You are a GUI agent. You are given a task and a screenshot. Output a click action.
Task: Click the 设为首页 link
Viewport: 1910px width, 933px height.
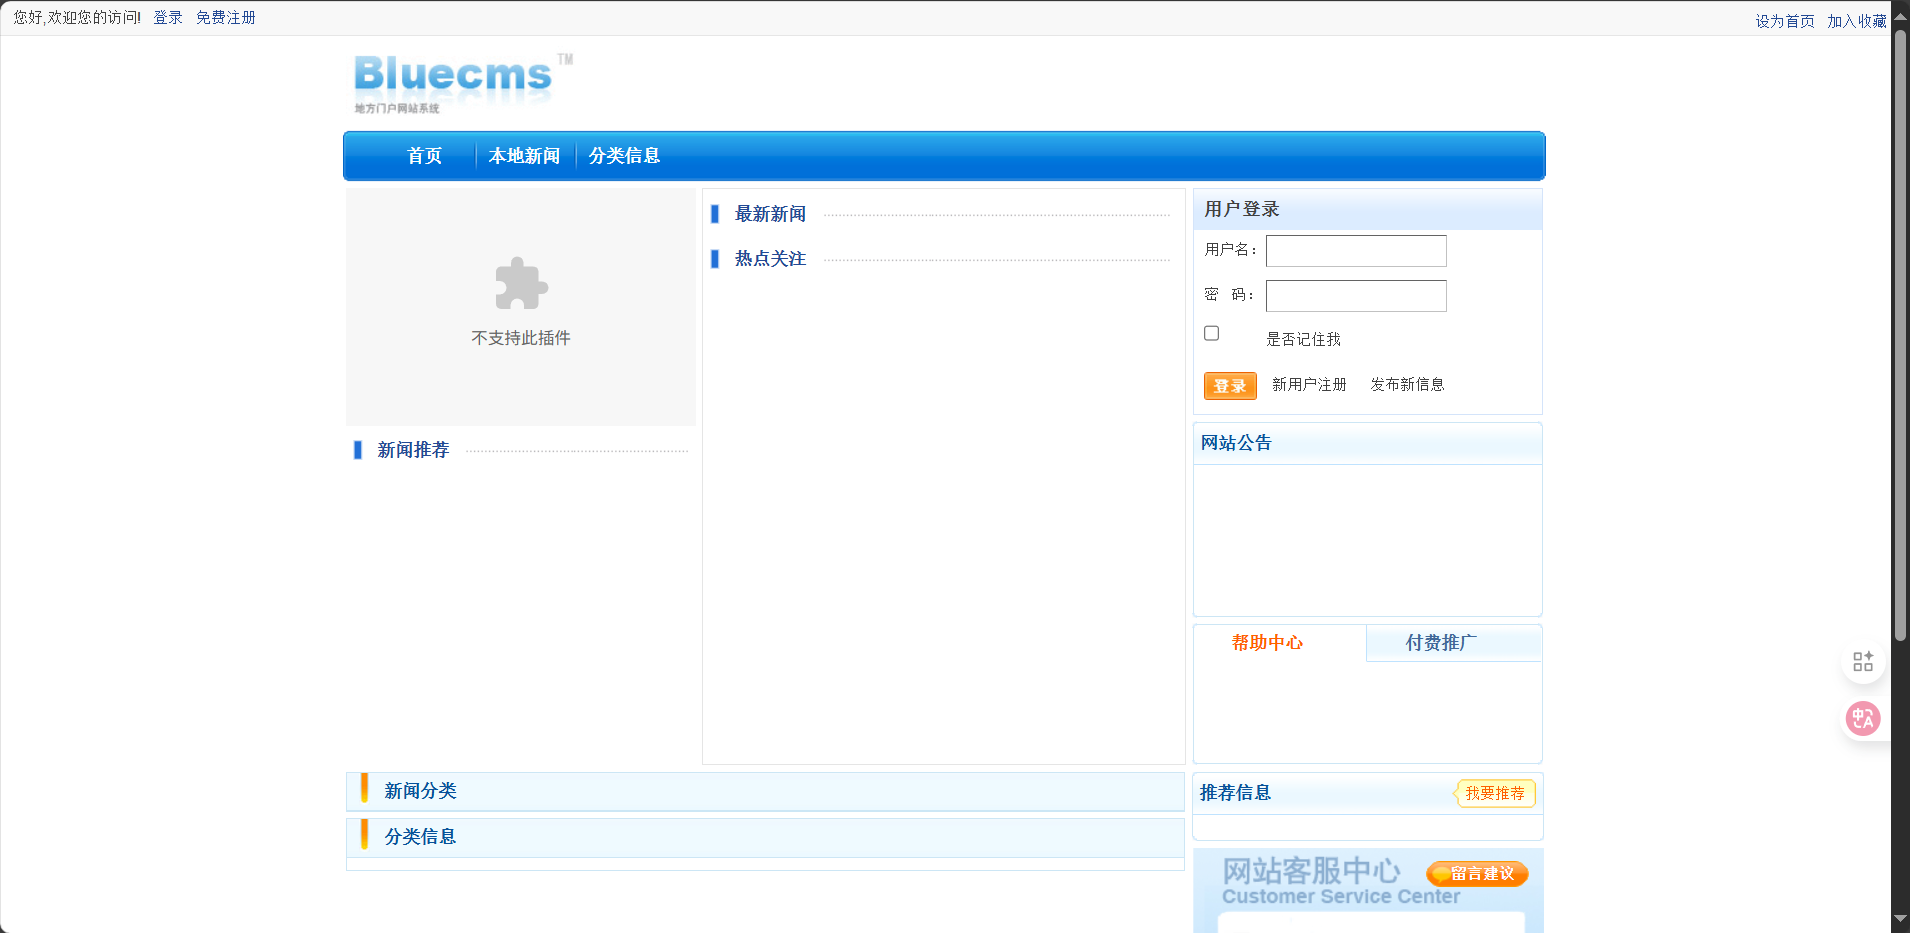1785,21
